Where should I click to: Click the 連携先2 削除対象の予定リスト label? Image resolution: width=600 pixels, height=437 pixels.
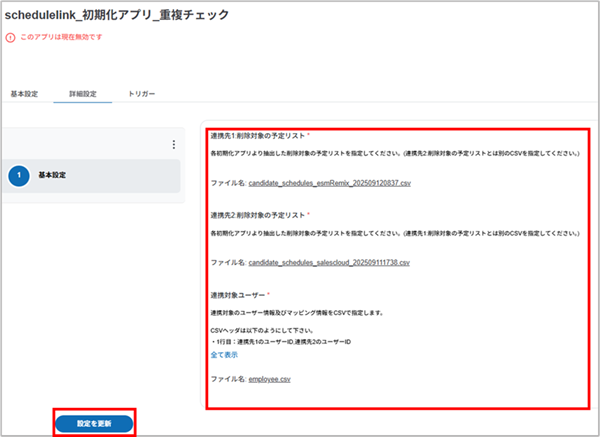point(259,215)
